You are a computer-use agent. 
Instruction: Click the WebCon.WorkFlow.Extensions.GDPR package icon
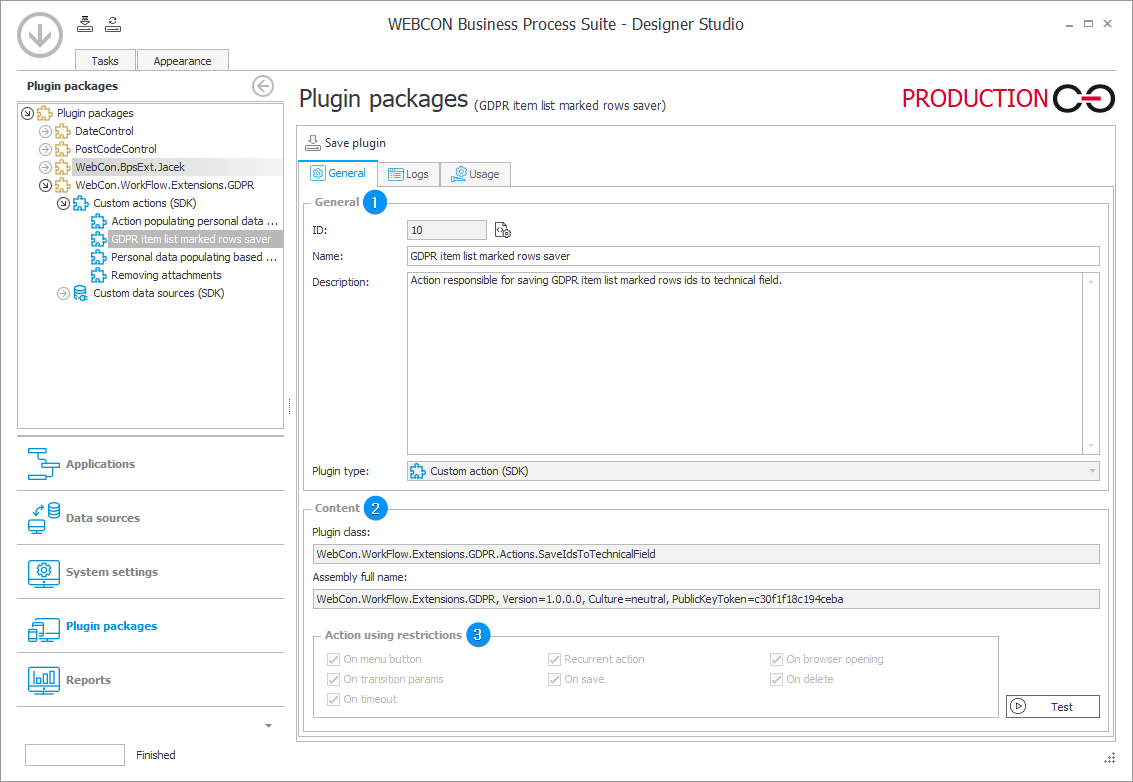pyautogui.click(x=63, y=185)
